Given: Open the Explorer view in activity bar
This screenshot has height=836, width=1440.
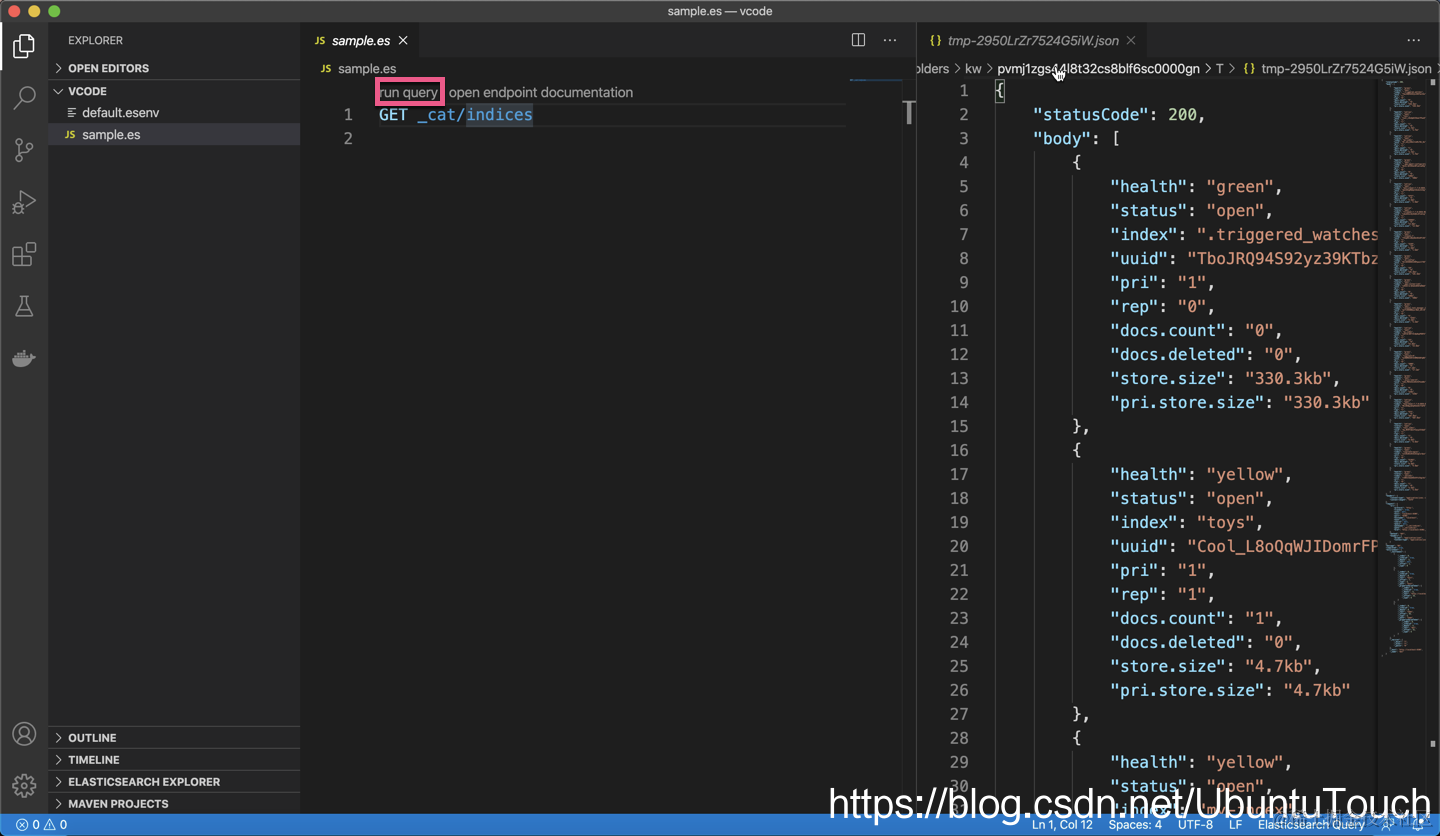Looking at the screenshot, I should (x=24, y=46).
